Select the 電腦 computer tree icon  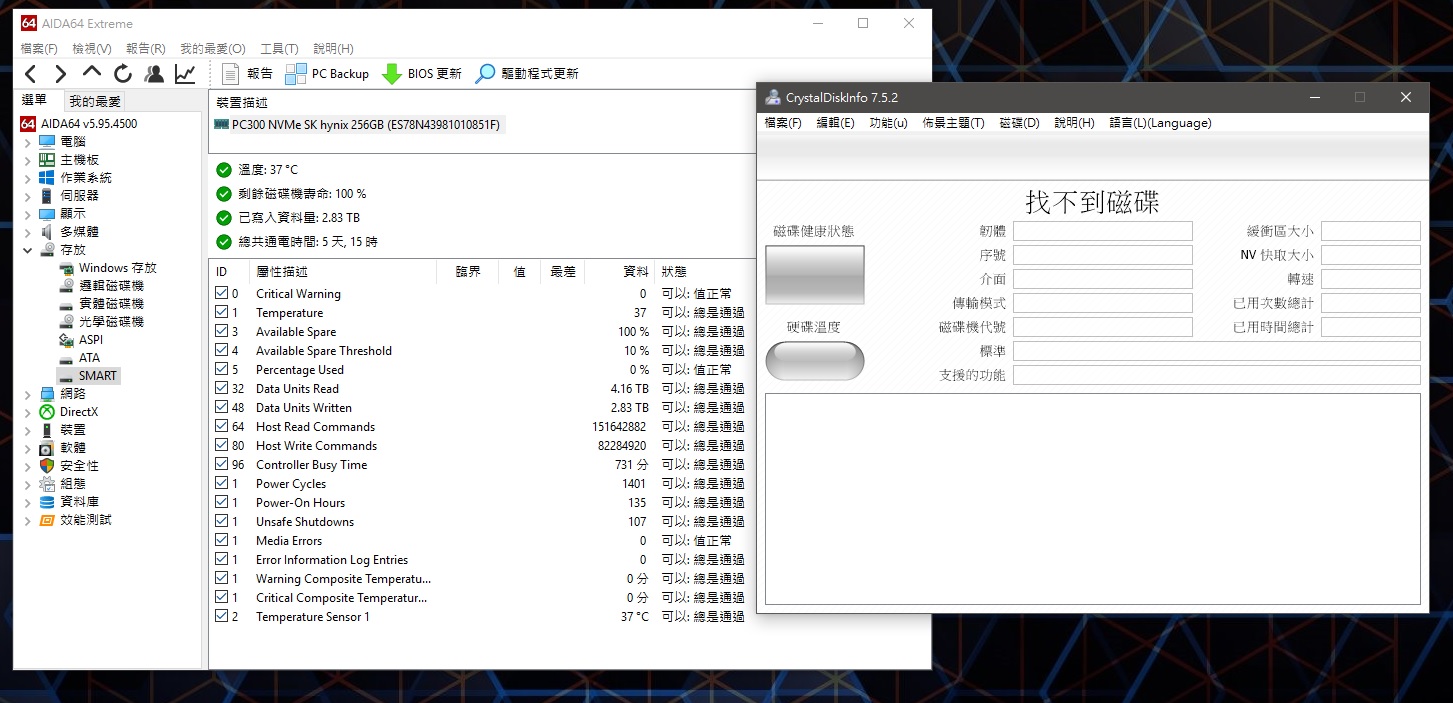47,142
